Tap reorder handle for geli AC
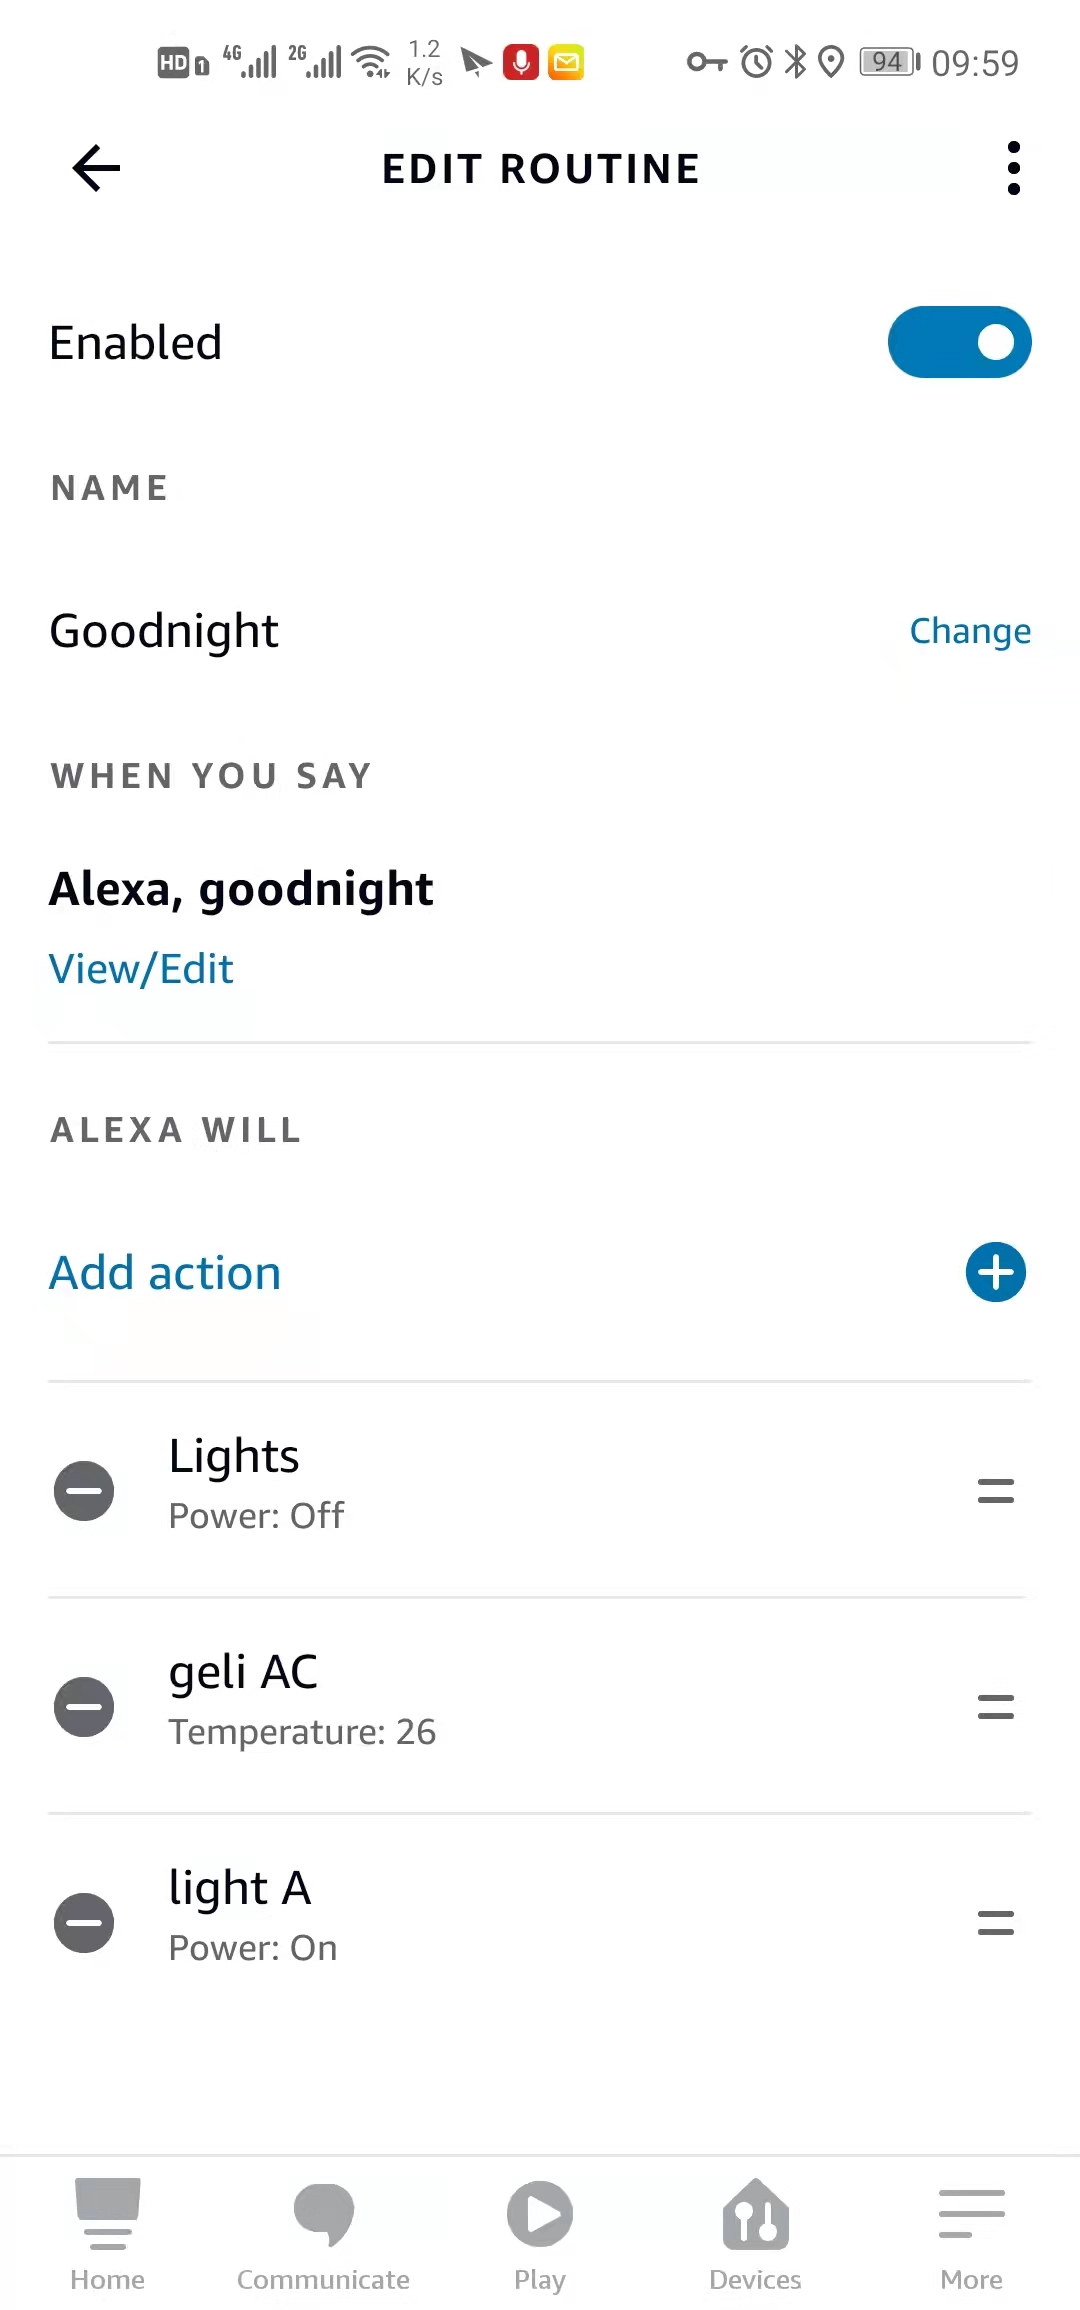This screenshot has width=1080, height=2310. click(x=995, y=1706)
